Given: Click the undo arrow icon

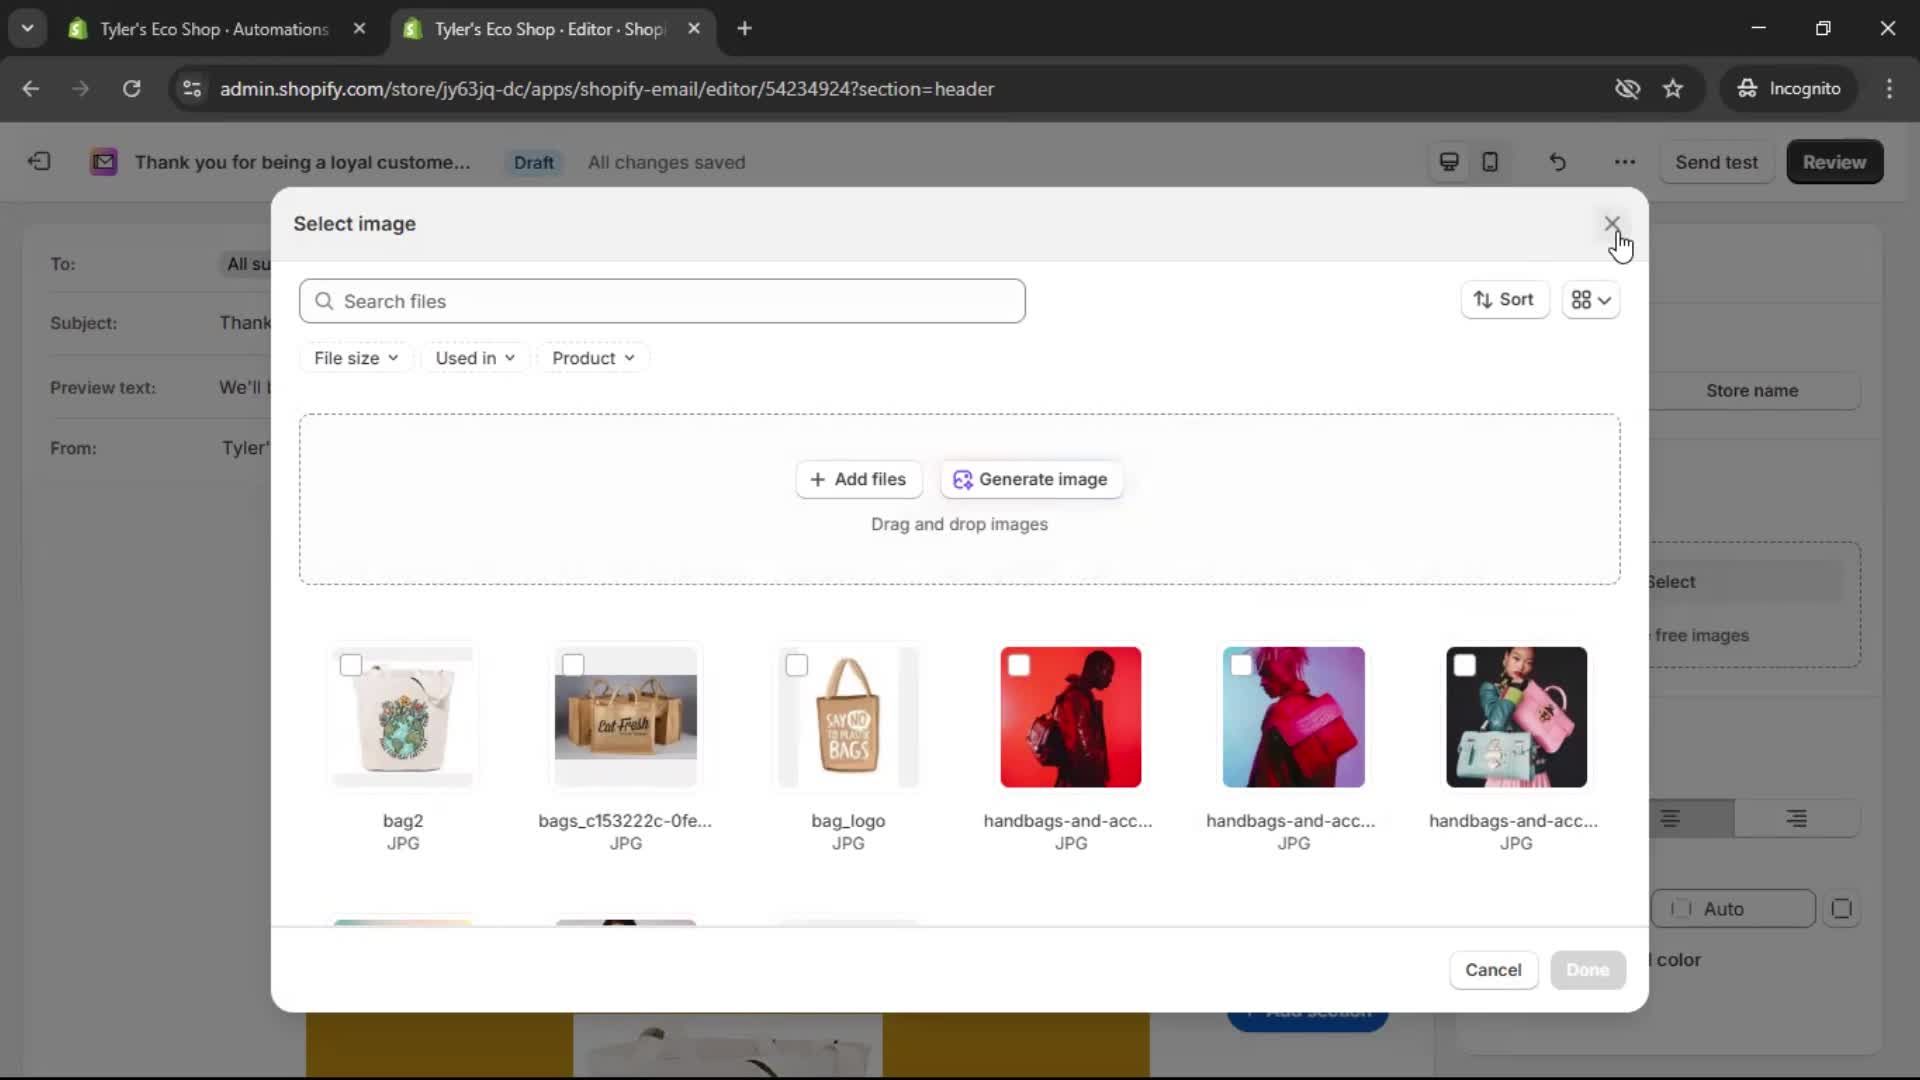Looking at the screenshot, I should (1557, 161).
